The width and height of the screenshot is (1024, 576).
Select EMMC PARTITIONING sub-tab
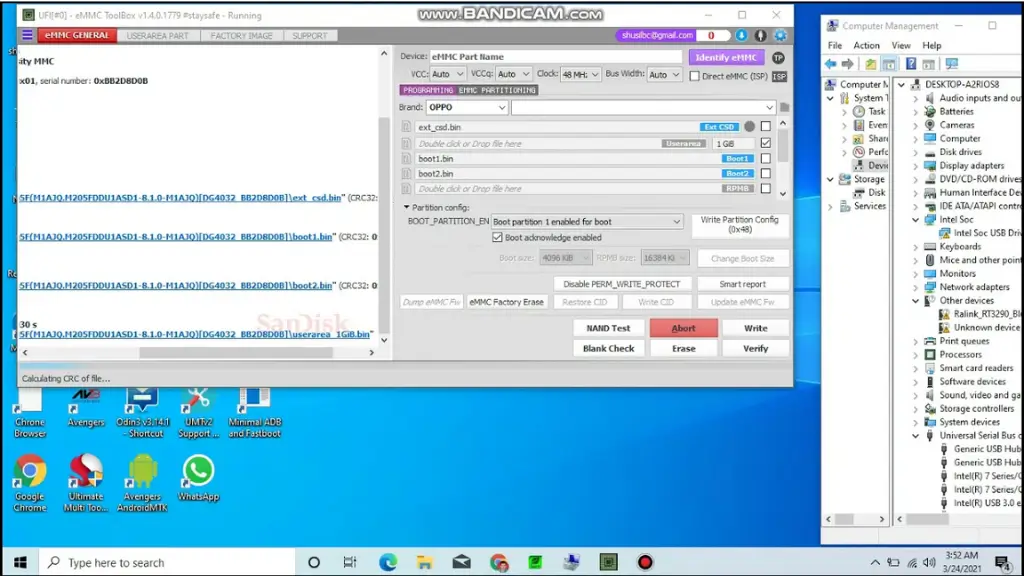(498, 90)
